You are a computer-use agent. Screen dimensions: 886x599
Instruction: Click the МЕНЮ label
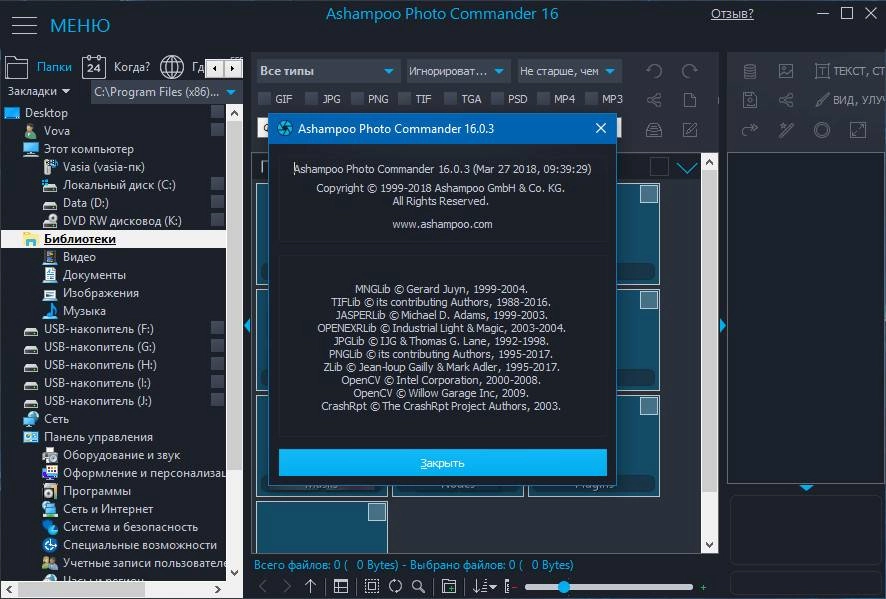point(80,25)
